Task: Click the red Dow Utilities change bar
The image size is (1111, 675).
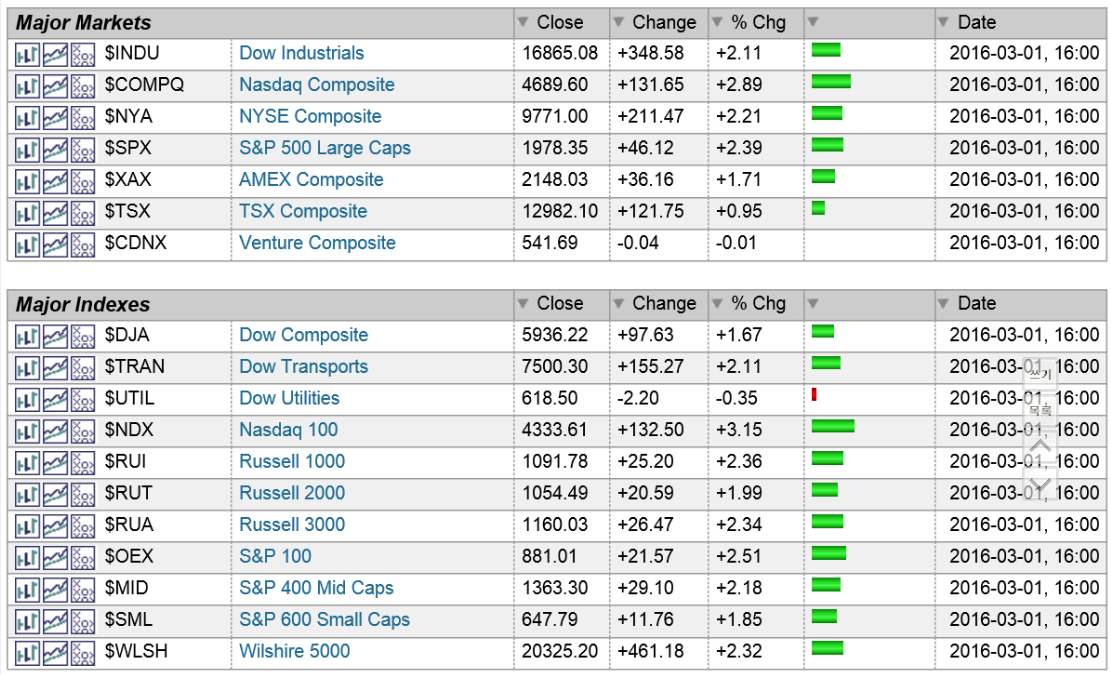Action: (815, 395)
